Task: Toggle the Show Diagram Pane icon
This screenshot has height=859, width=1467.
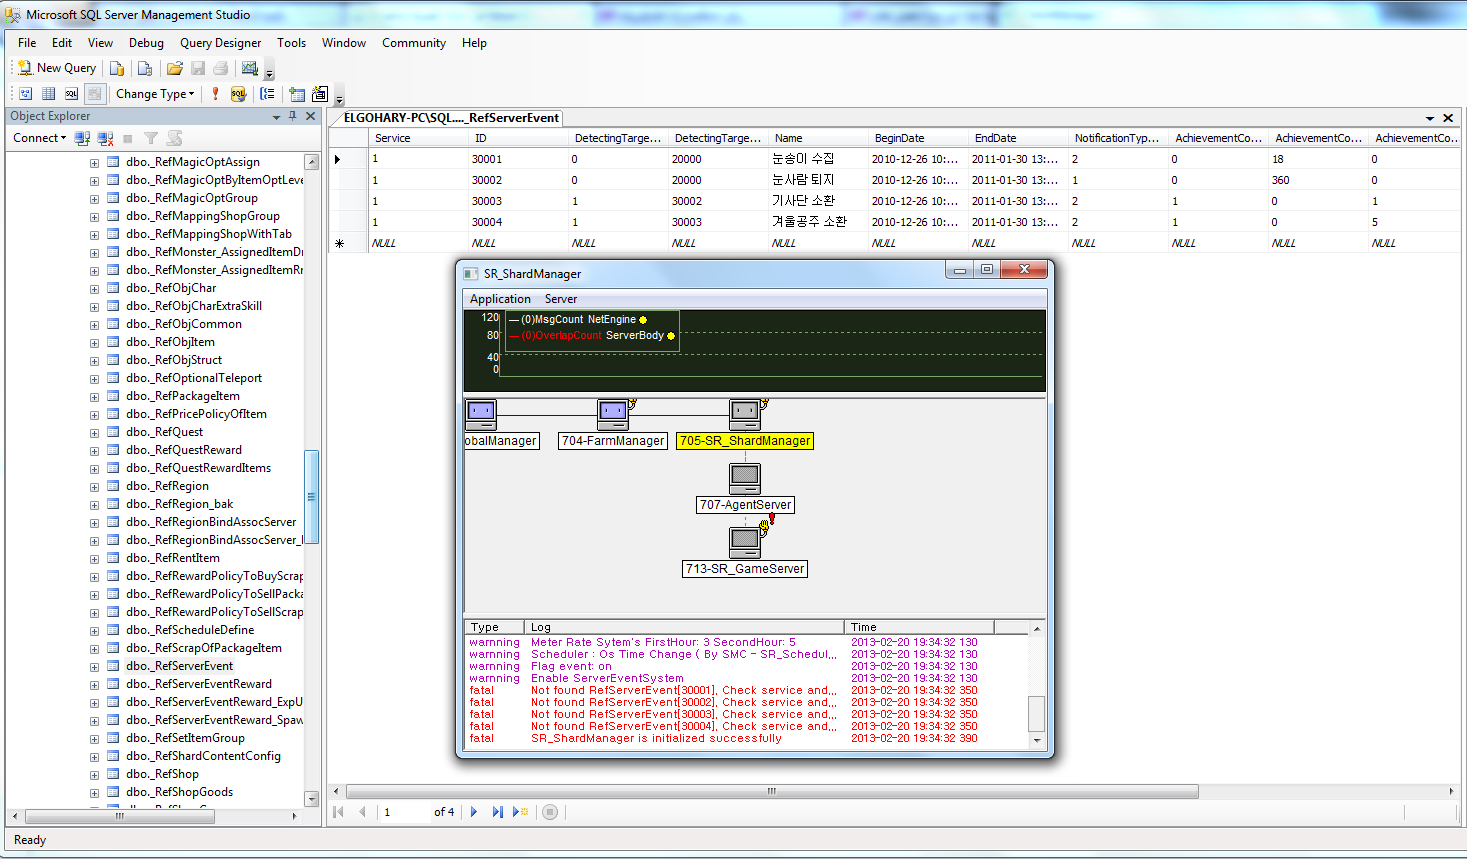Action: point(26,94)
